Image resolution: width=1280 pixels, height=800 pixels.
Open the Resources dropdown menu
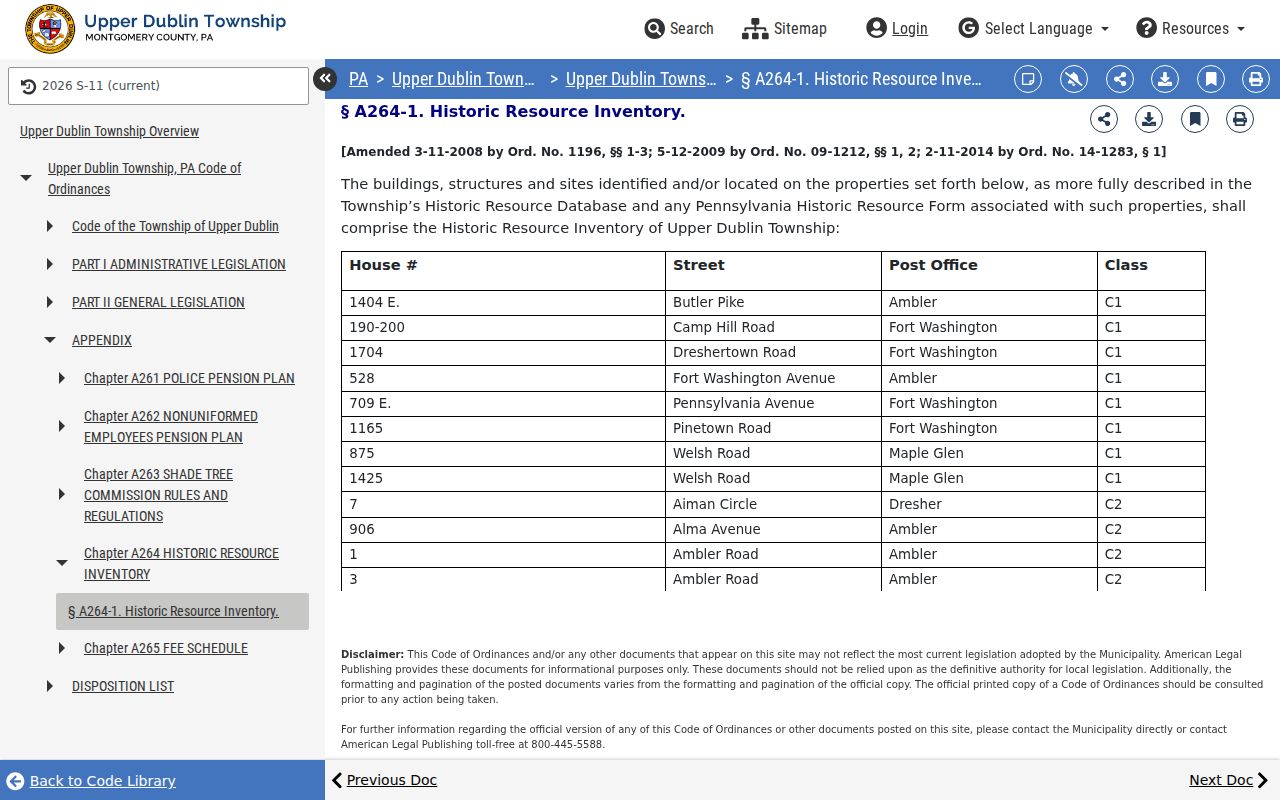coord(1190,28)
